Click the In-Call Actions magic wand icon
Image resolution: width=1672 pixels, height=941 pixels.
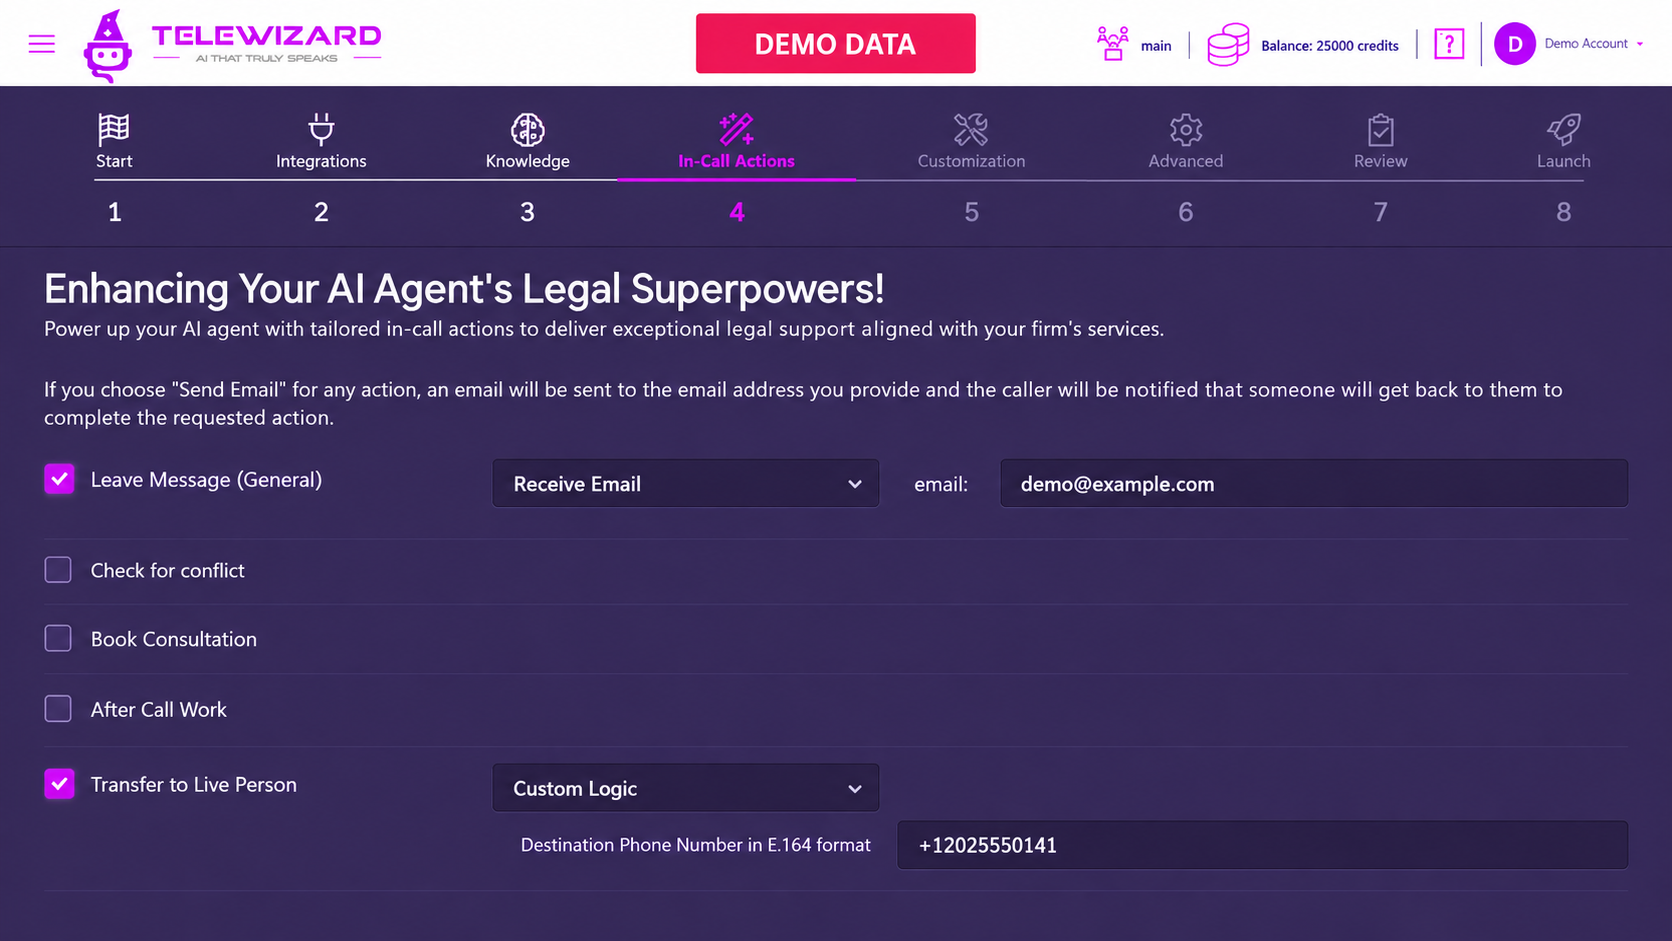[x=737, y=129]
